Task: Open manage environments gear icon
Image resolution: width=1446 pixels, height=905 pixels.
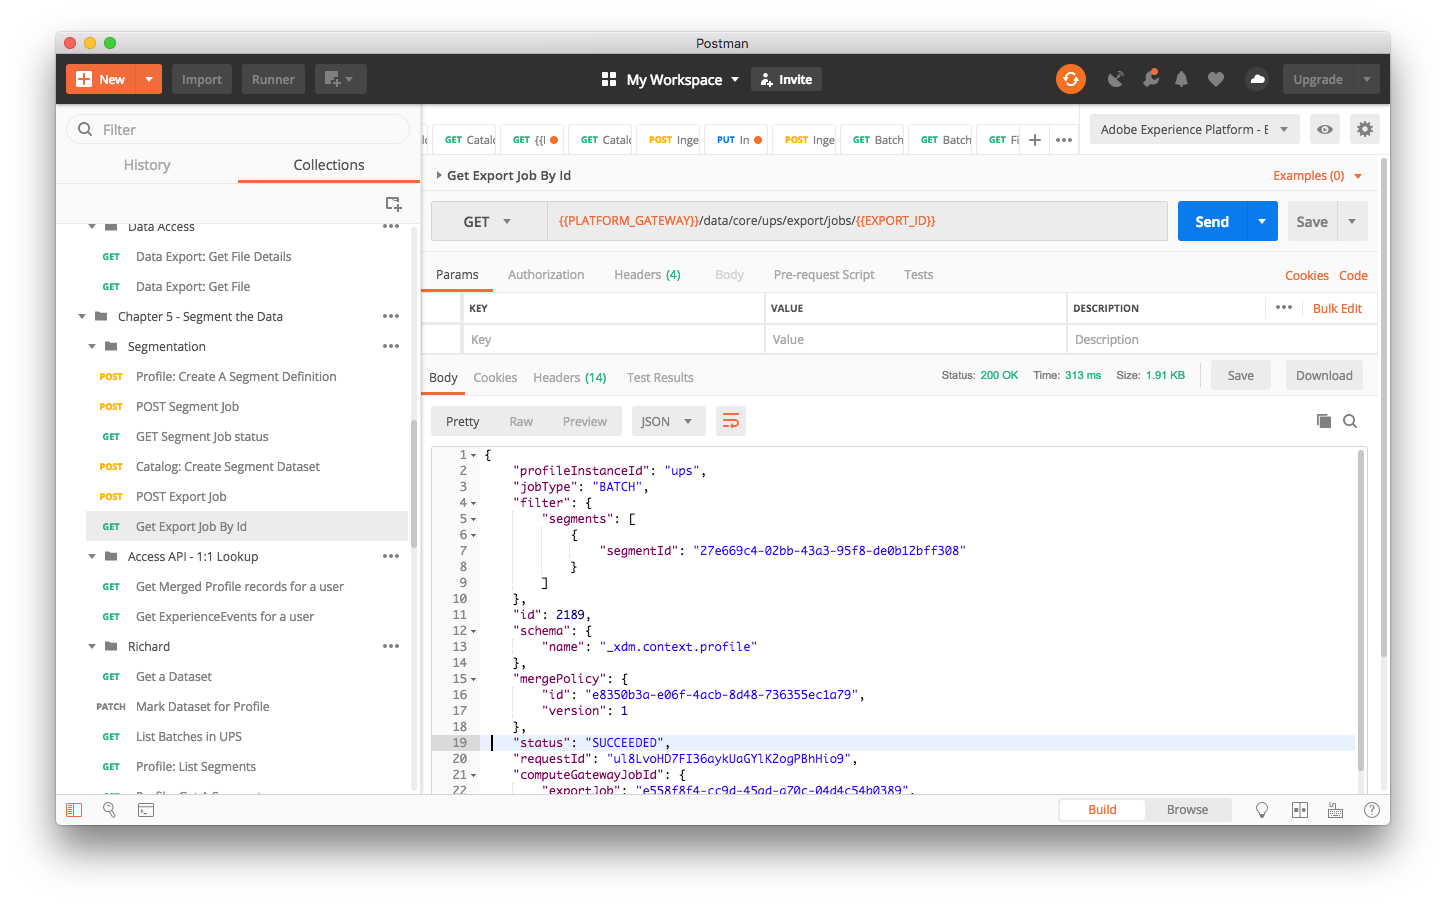Action: pos(1365,129)
